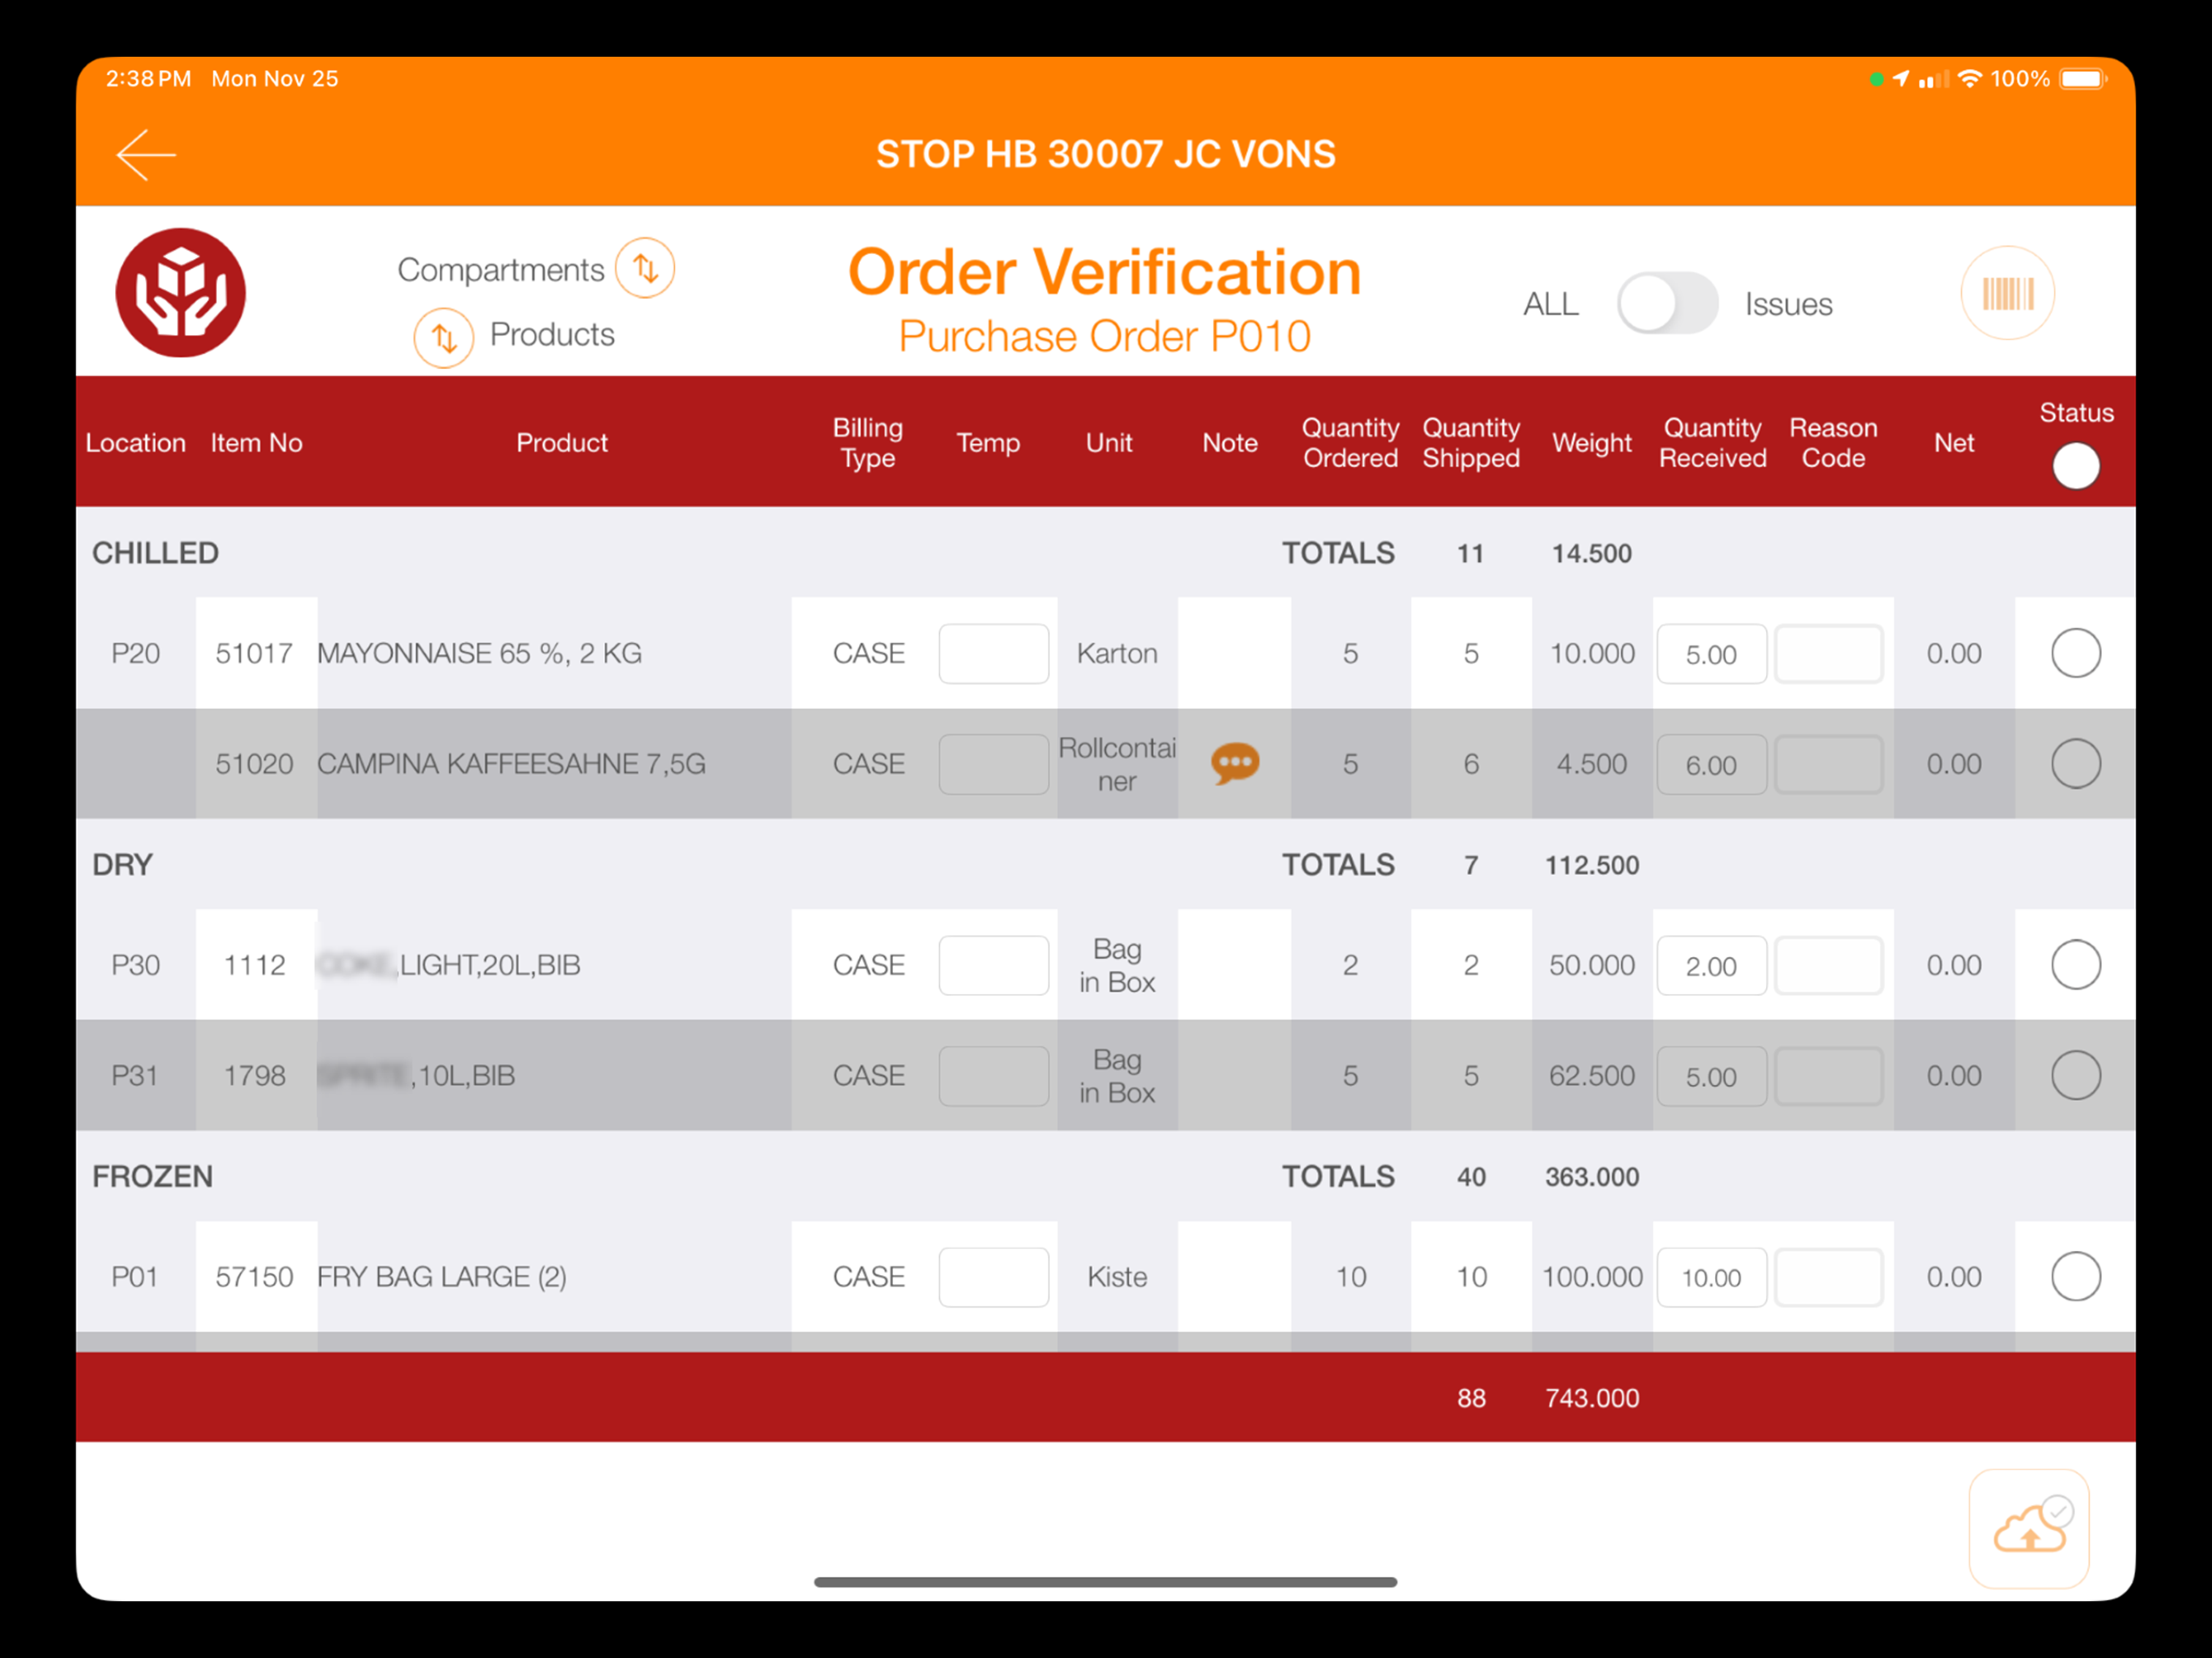Toggle the ALL / Issues switch
The height and width of the screenshot is (1658, 2212).
tap(1667, 304)
